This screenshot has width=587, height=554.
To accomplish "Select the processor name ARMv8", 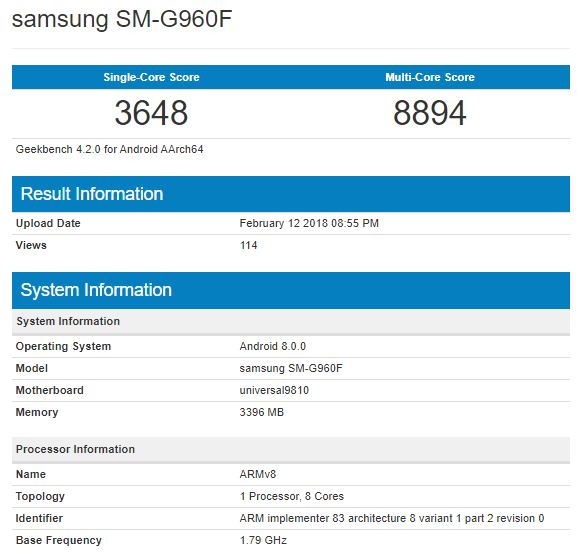I will pyautogui.click(x=258, y=474).
